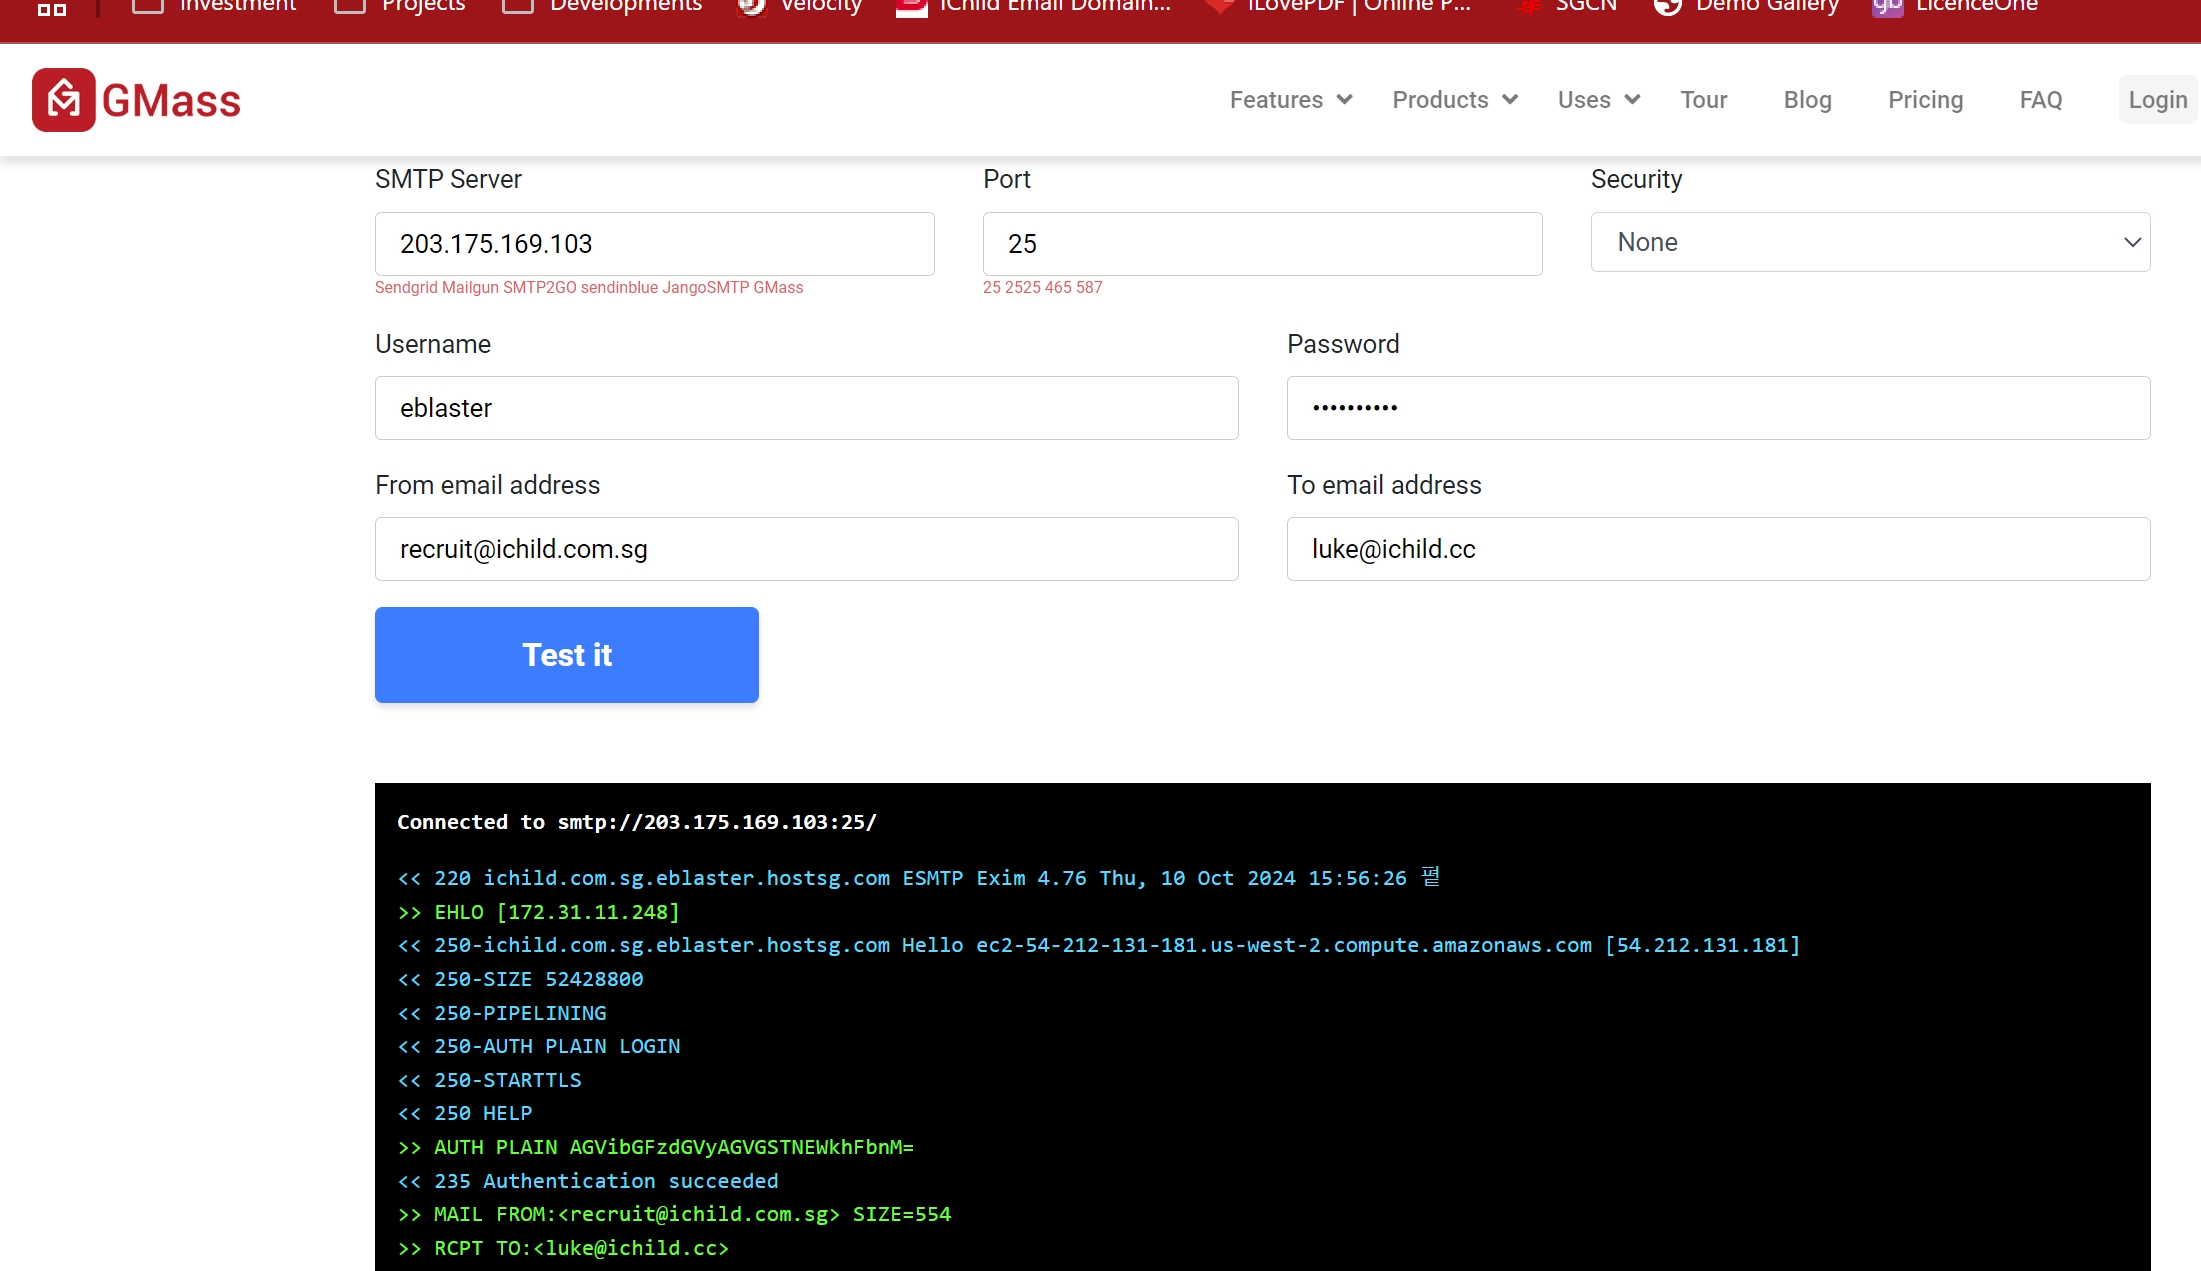Click the 'RCPT TO:<luke@ichild.cc>' log line

click(x=564, y=1248)
